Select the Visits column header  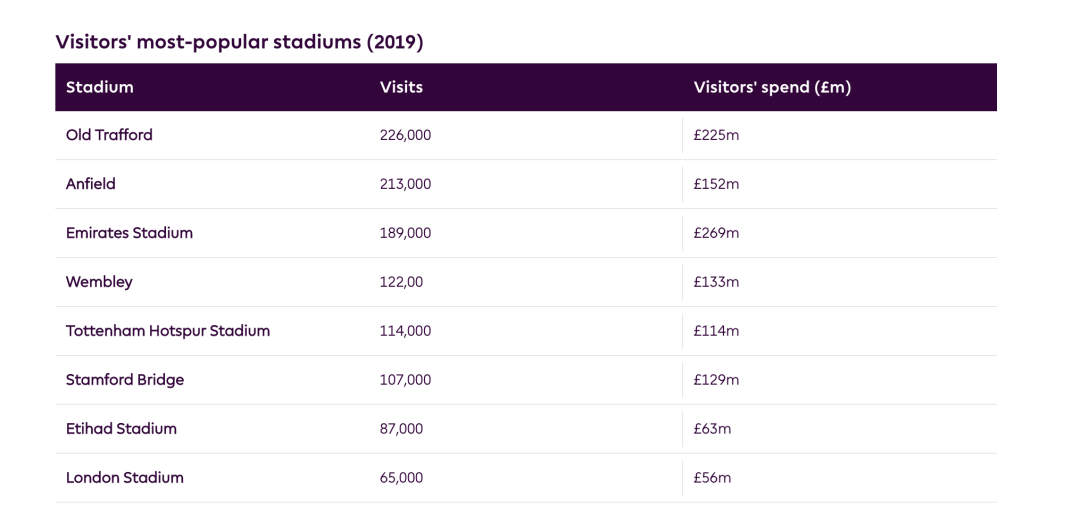[x=401, y=87]
